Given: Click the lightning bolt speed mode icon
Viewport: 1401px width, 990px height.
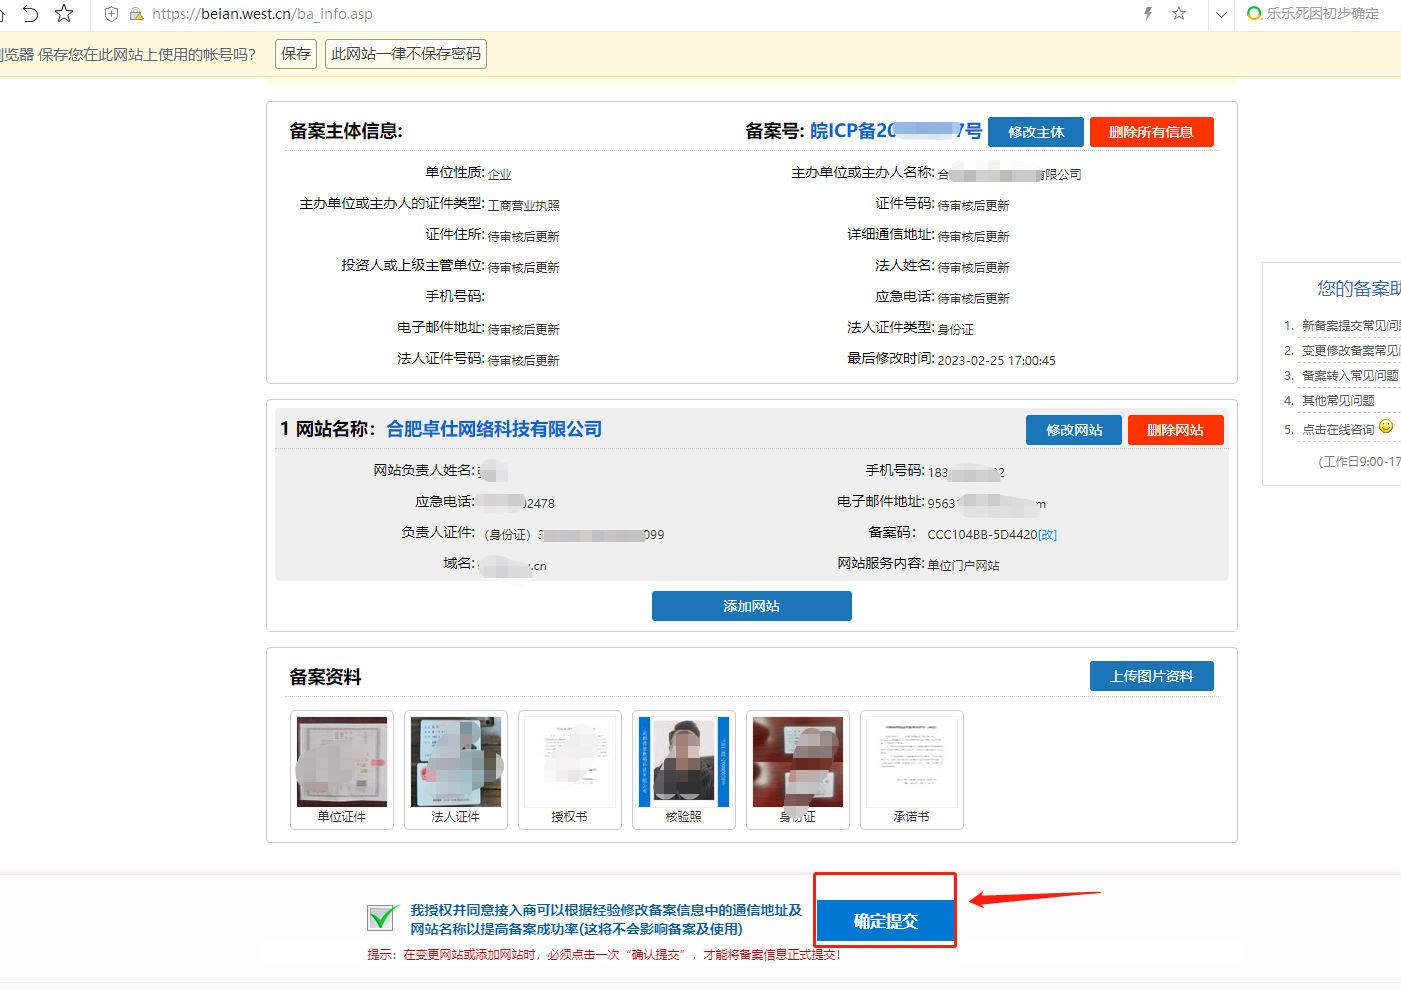Looking at the screenshot, I should click(x=1148, y=13).
